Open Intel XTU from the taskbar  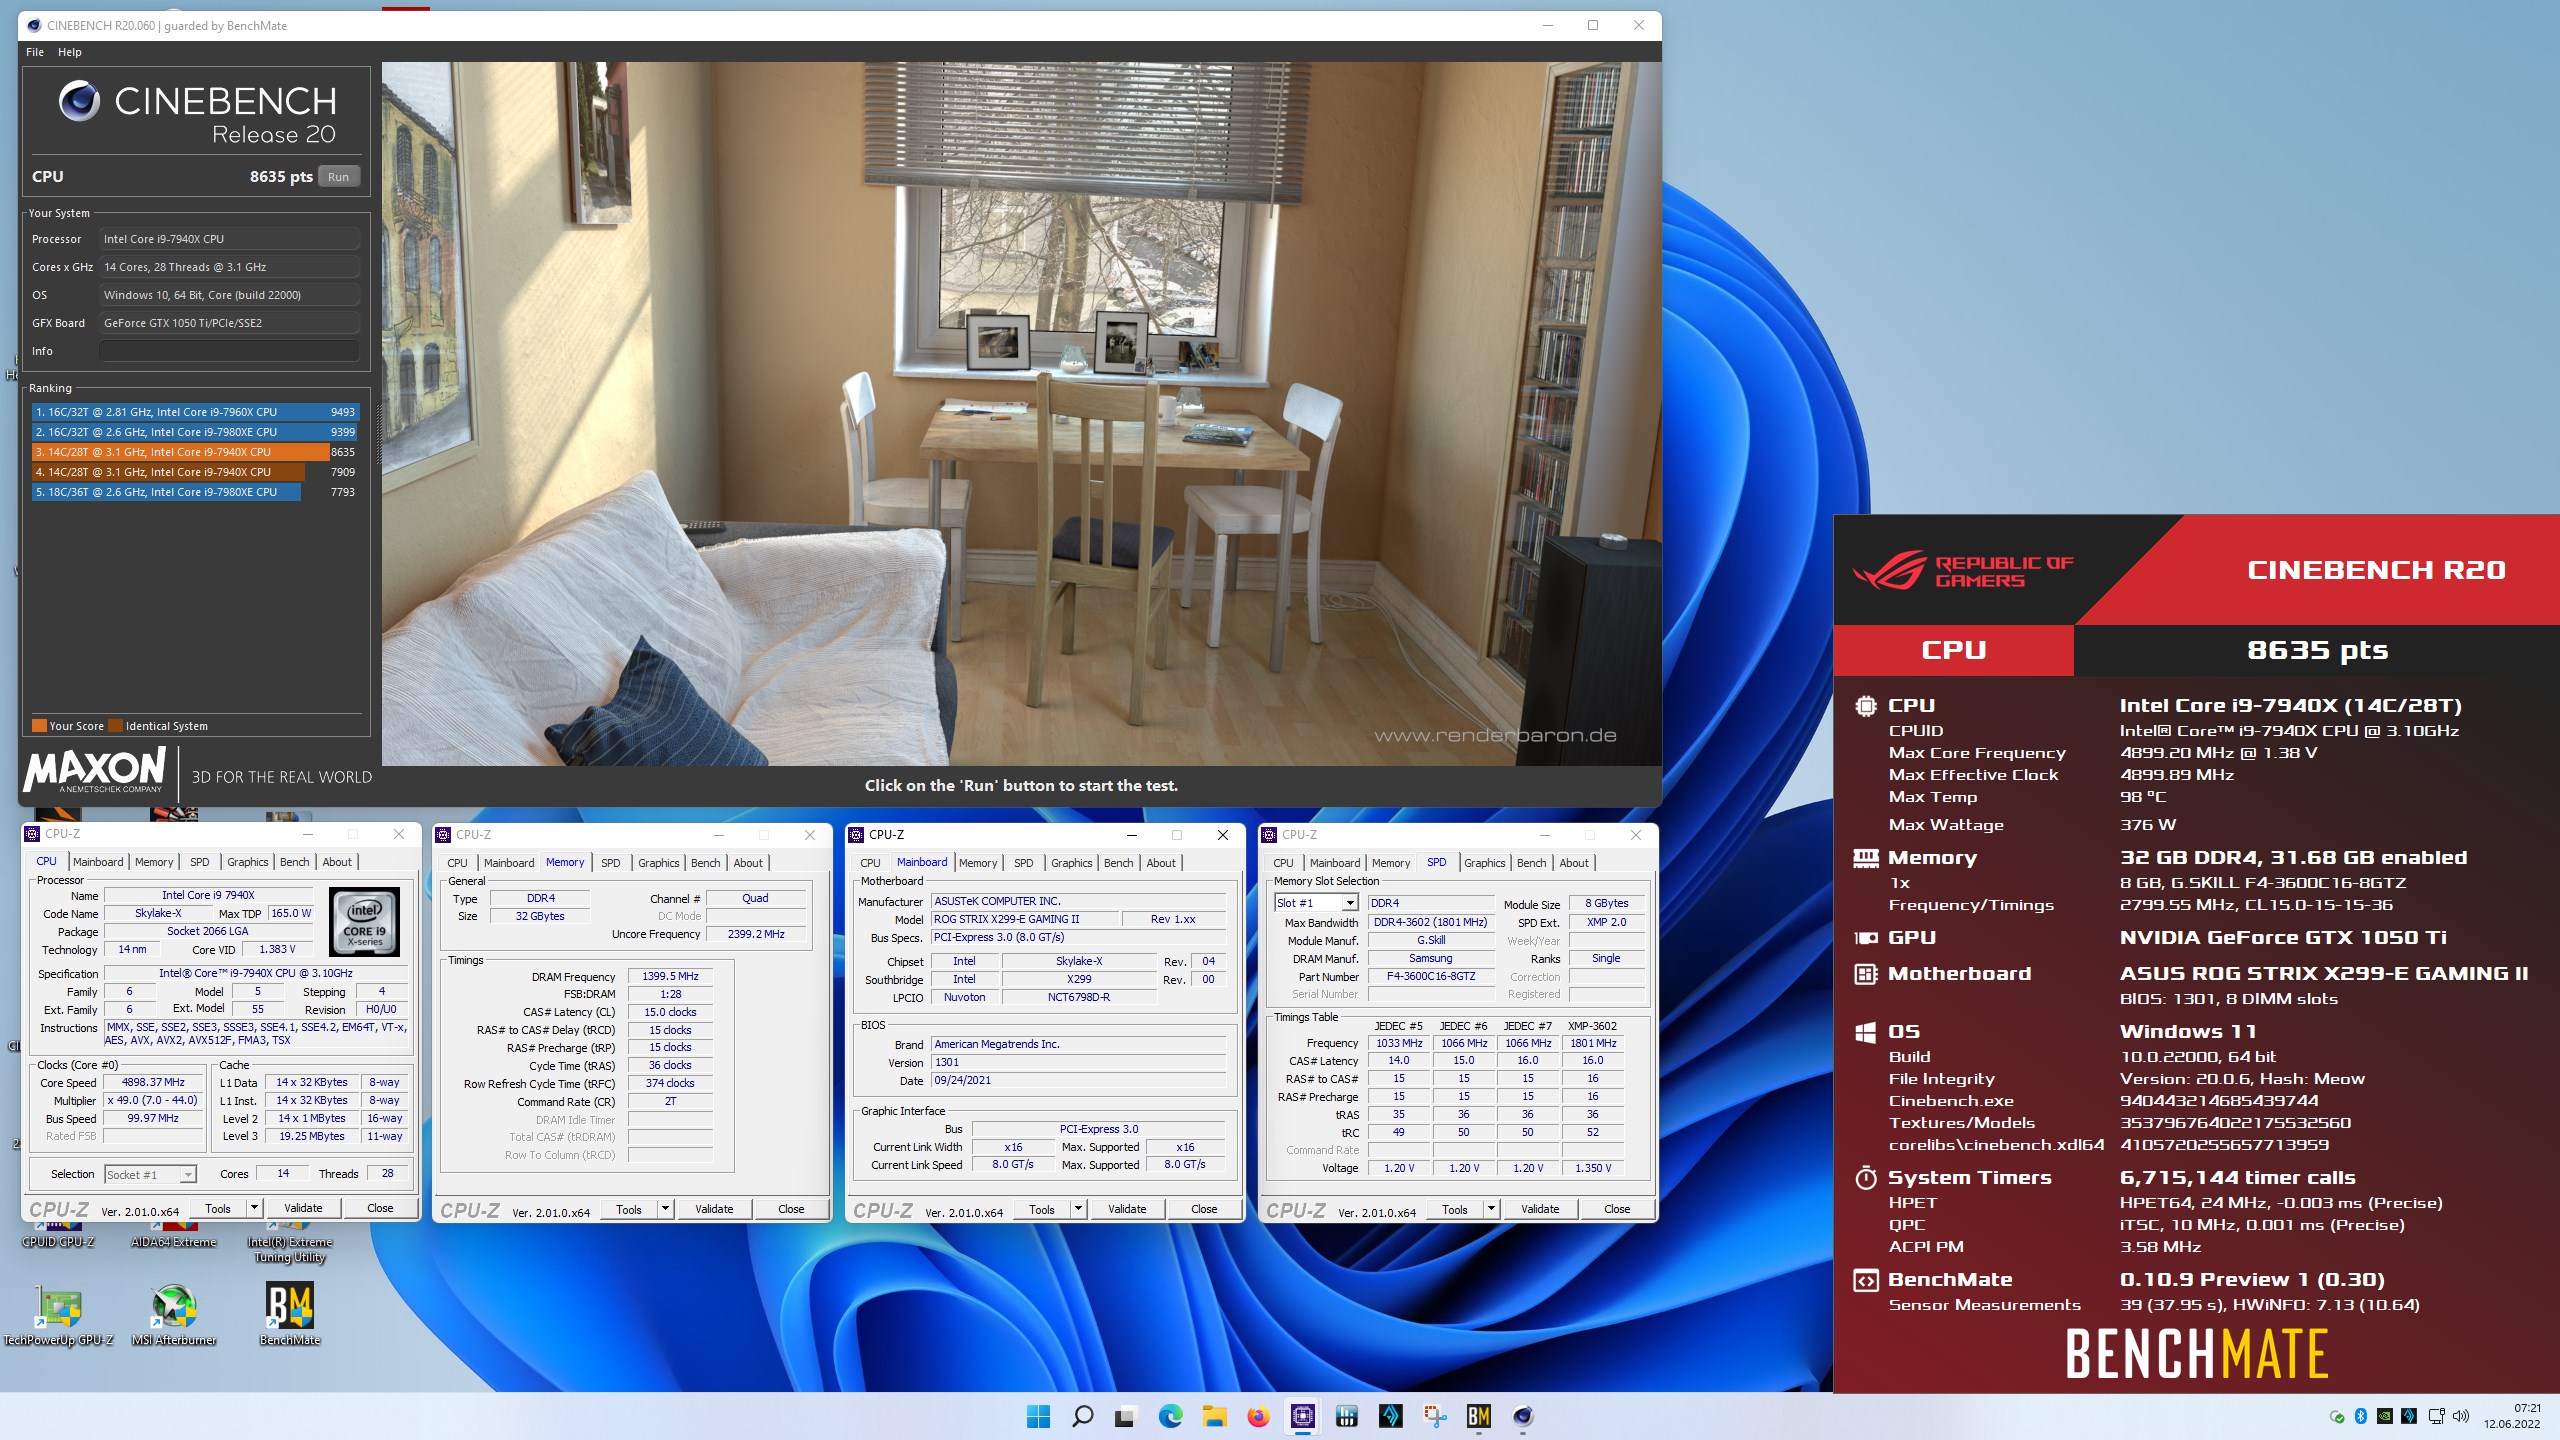tap(1390, 1416)
